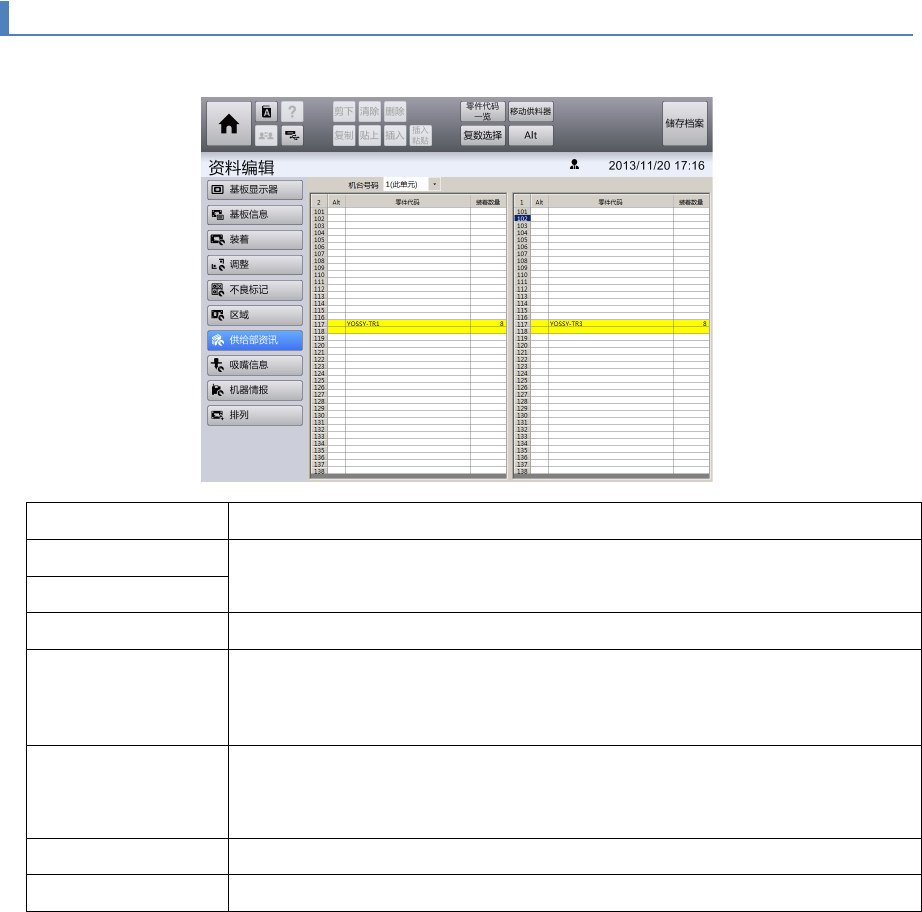Open the question mark help icon
The height and width of the screenshot is (912, 922).
pyautogui.click(x=292, y=112)
